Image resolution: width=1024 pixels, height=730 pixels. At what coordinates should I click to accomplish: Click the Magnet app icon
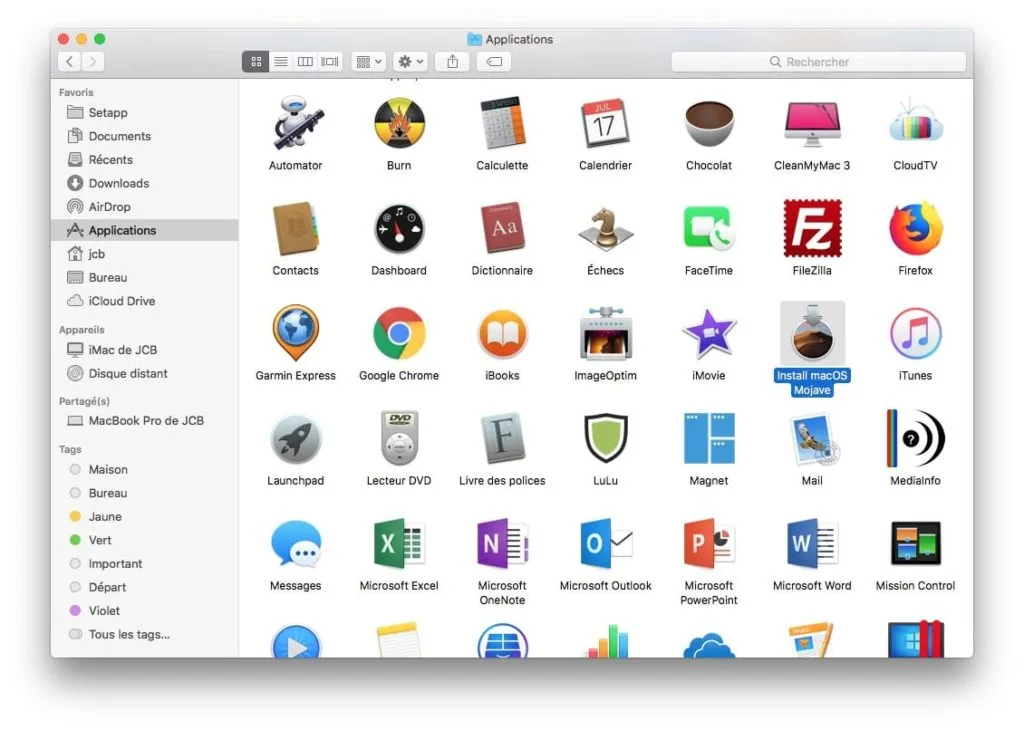[x=709, y=439]
